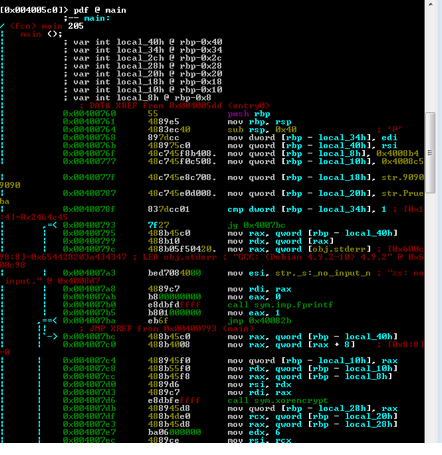Click address 0x00400768
442x455 pixels.
point(89,138)
